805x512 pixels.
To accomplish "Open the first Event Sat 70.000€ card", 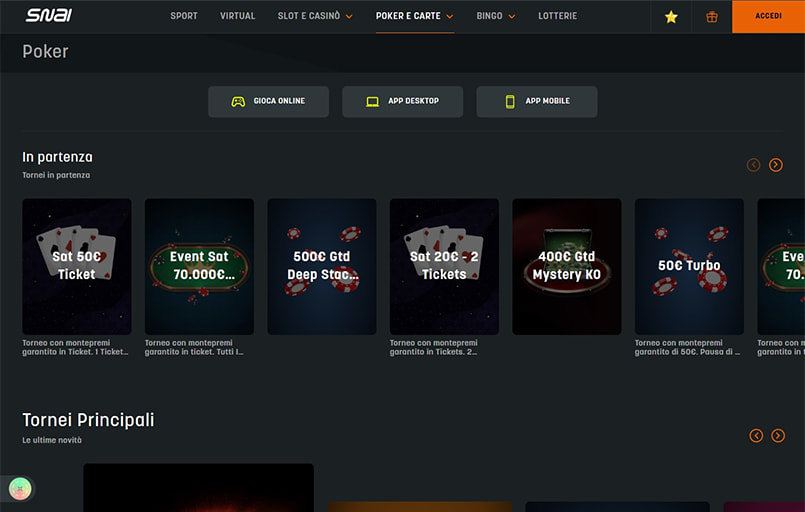I will click(199, 267).
